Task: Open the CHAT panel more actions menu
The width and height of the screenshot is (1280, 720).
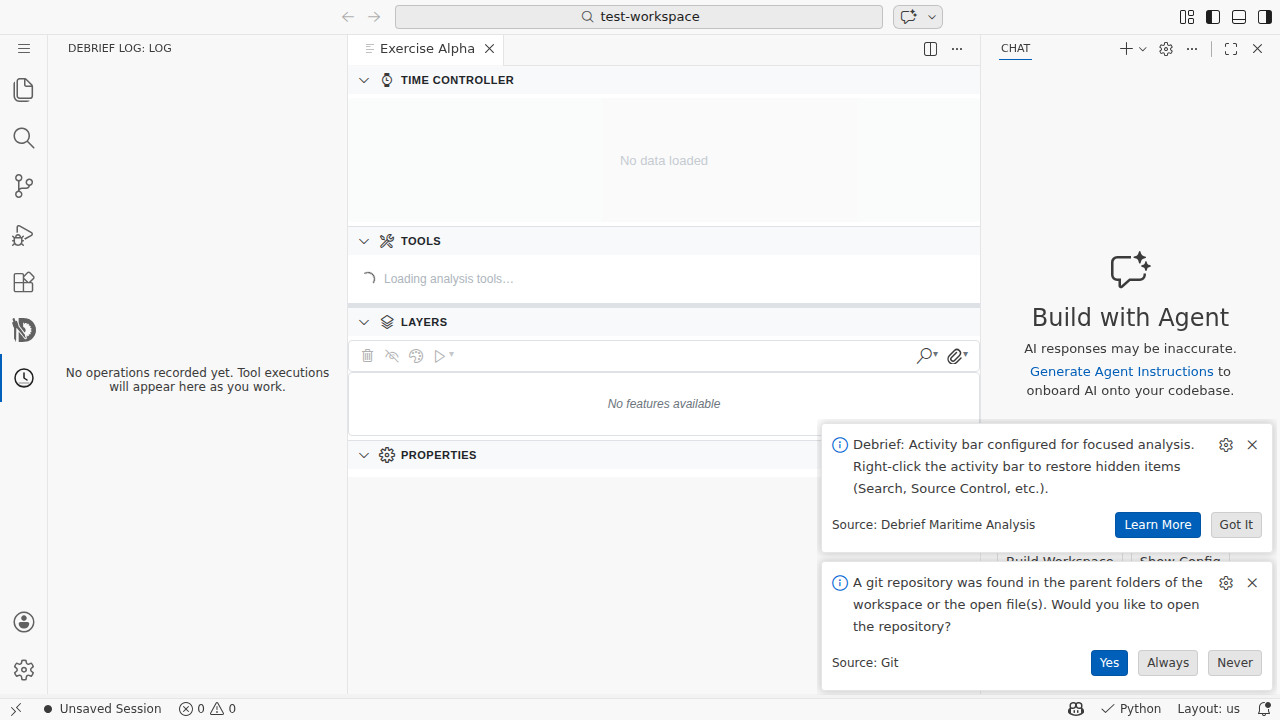Action: pyautogui.click(x=1191, y=48)
